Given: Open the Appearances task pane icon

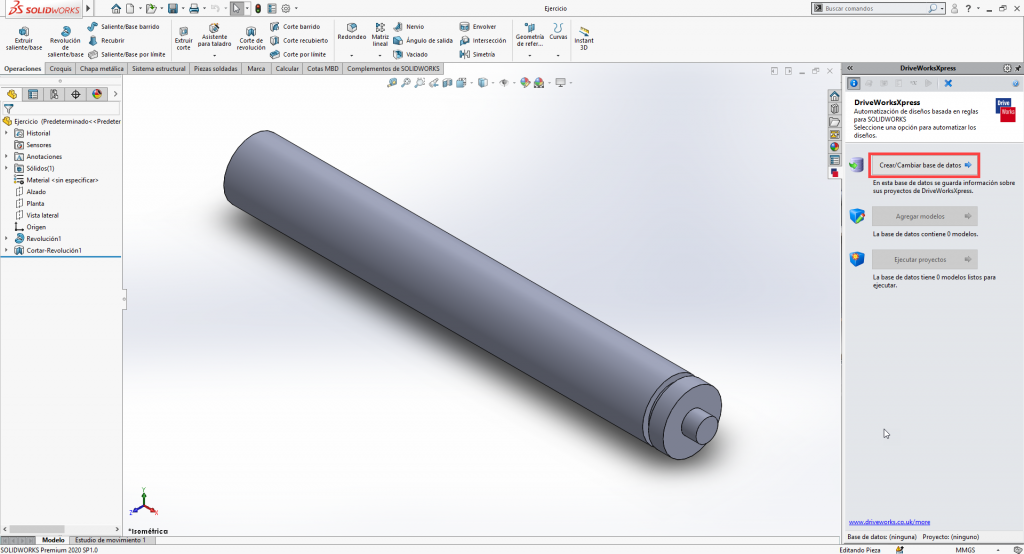Looking at the screenshot, I should 834,147.
